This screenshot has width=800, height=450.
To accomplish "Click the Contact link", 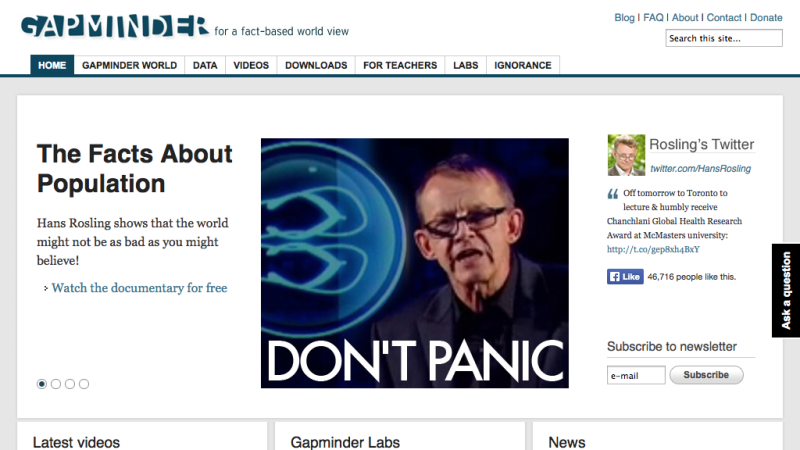I will 724,17.
